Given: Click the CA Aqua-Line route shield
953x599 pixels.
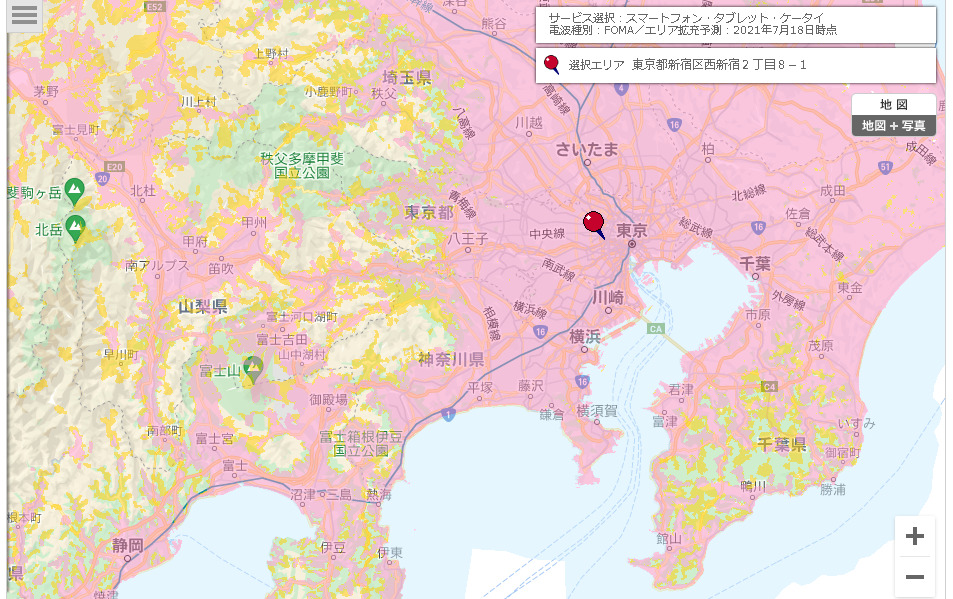Looking at the screenshot, I should tap(655, 328).
